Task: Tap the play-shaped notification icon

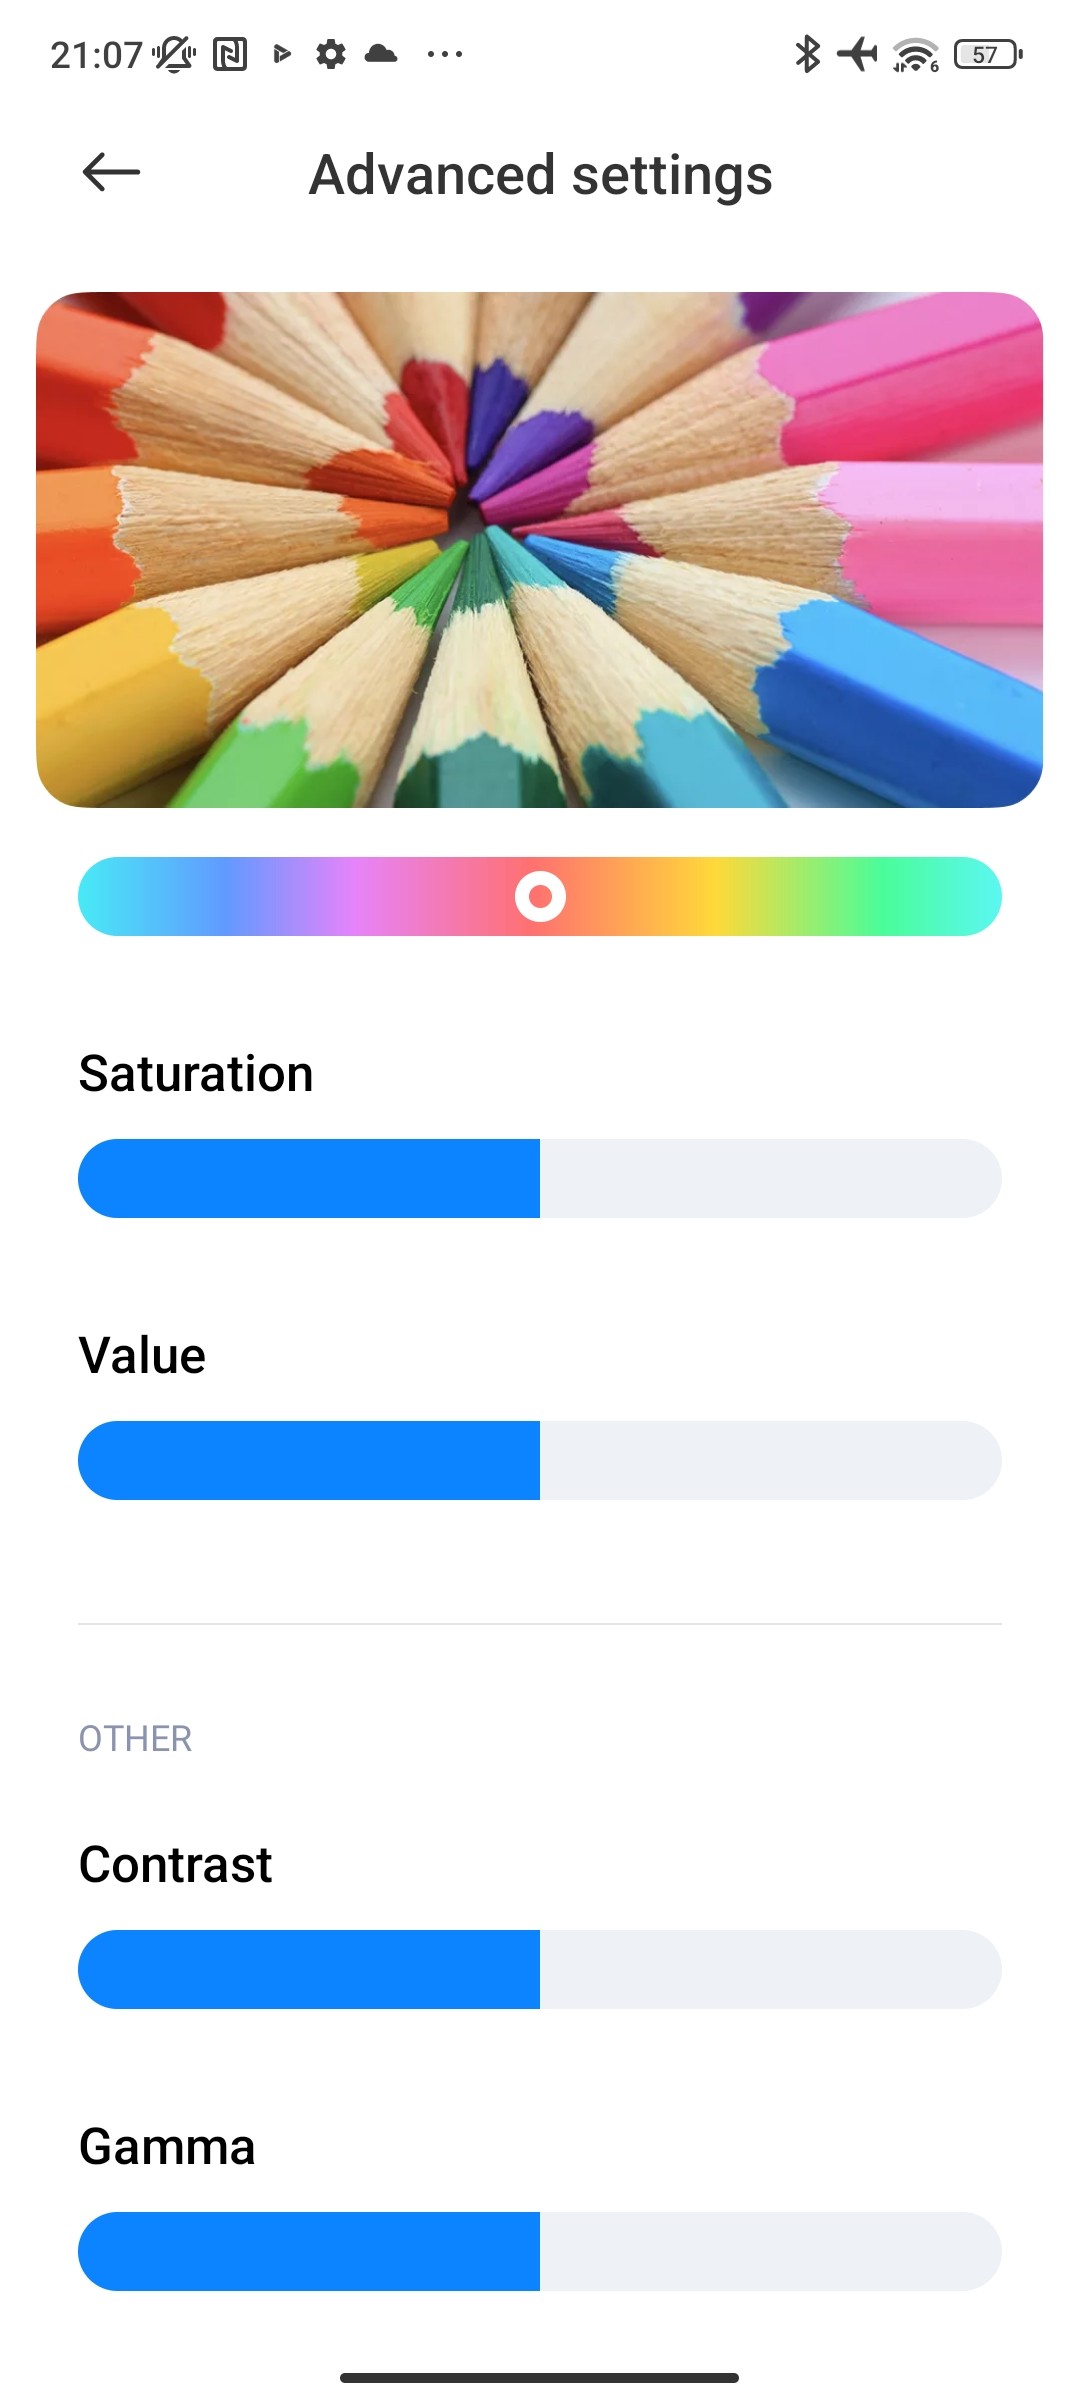Action: (283, 54)
